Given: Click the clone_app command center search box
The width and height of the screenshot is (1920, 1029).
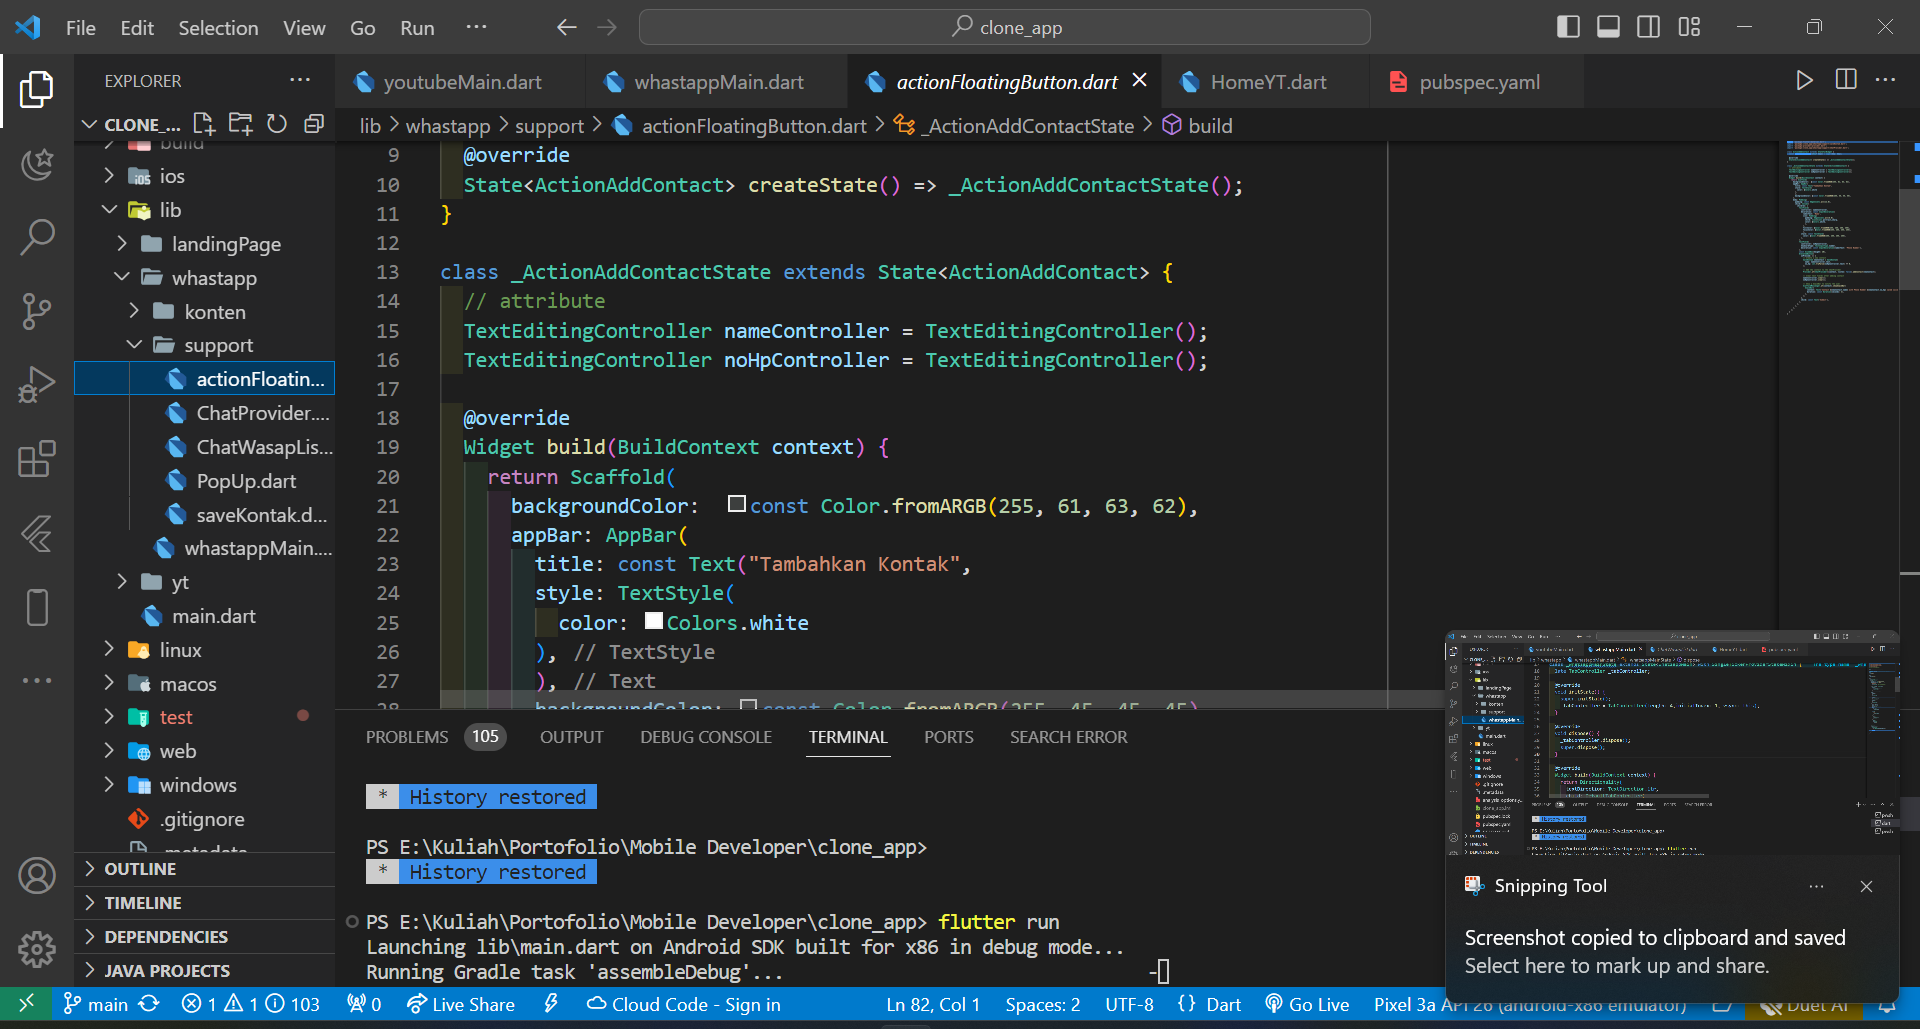Looking at the screenshot, I should coord(1004,27).
